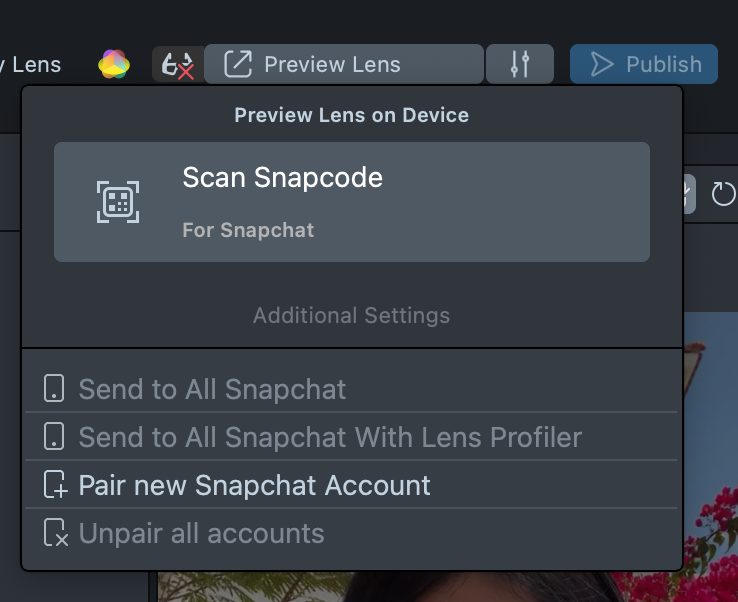Choose Send to All Snapchat With Lens Profiler
Screen dimensions: 738x602
(x=330, y=437)
